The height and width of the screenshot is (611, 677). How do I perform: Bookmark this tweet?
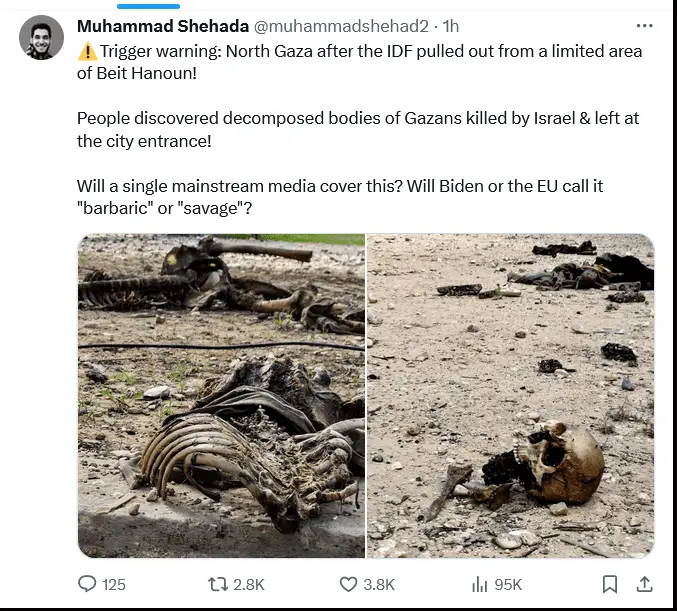pyautogui.click(x=610, y=584)
